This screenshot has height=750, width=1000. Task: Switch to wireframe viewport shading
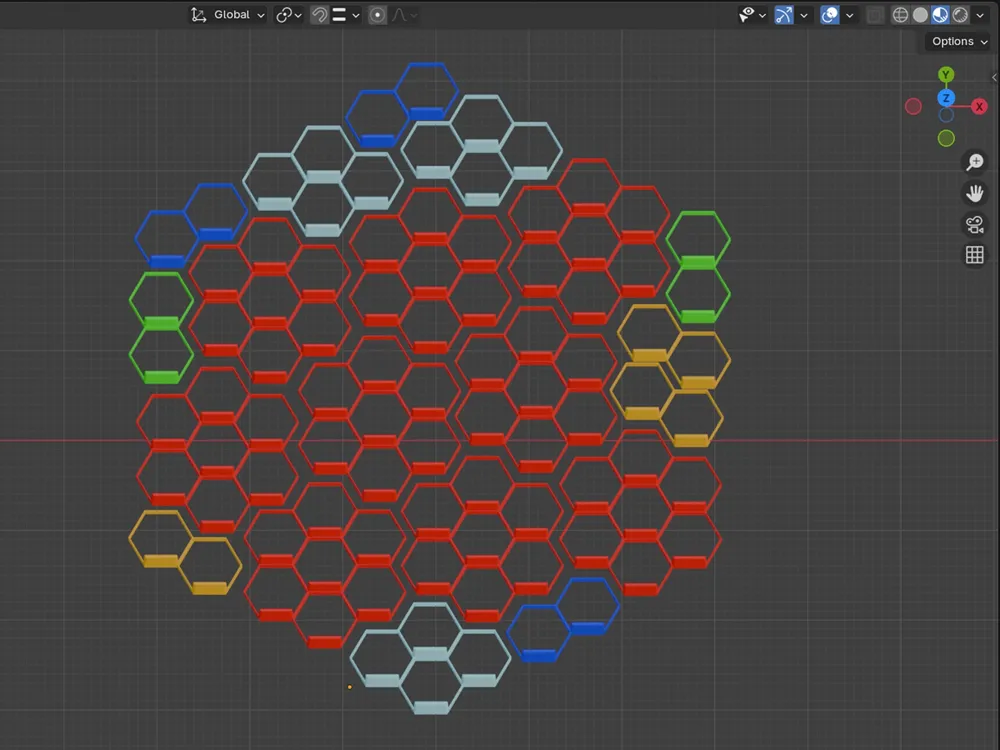coord(900,15)
